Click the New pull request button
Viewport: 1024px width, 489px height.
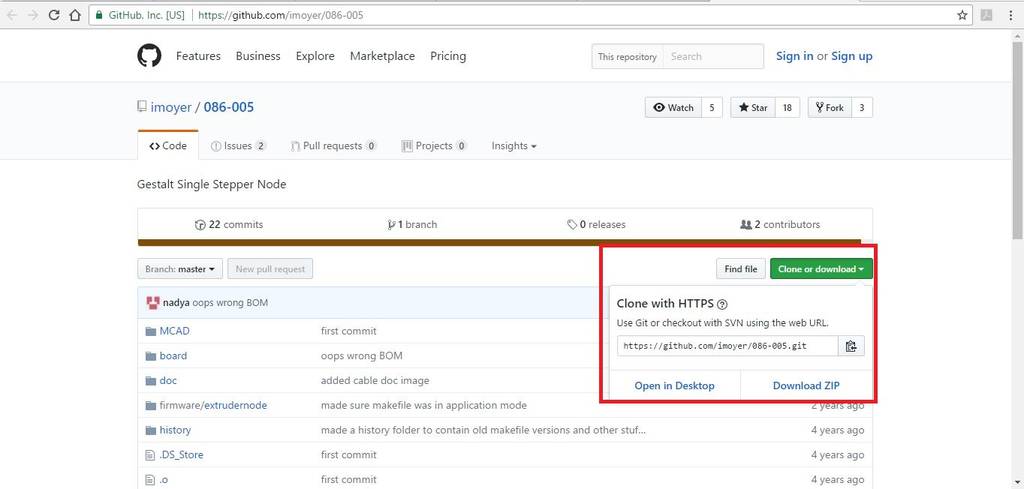(x=270, y=269)
